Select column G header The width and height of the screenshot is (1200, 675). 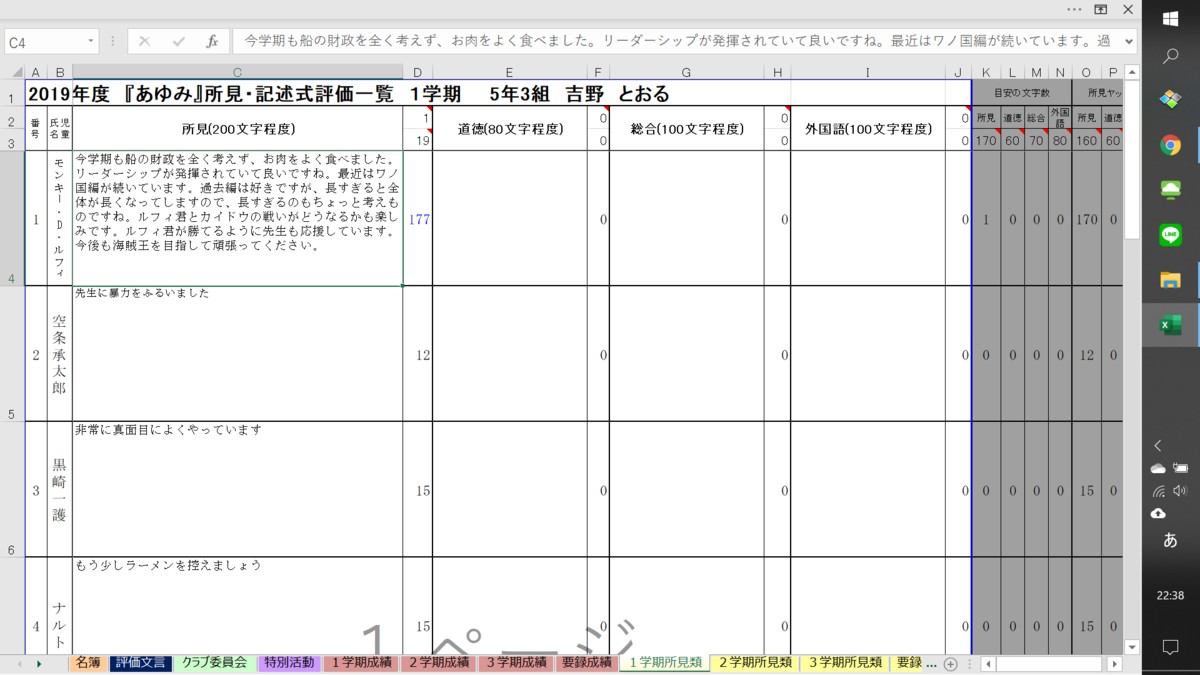[686, 72]
